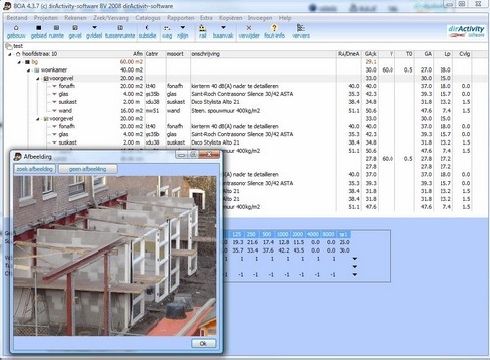Click Ok in the Afbeelding dialog

pyautogui.click(x=203, y=343)
